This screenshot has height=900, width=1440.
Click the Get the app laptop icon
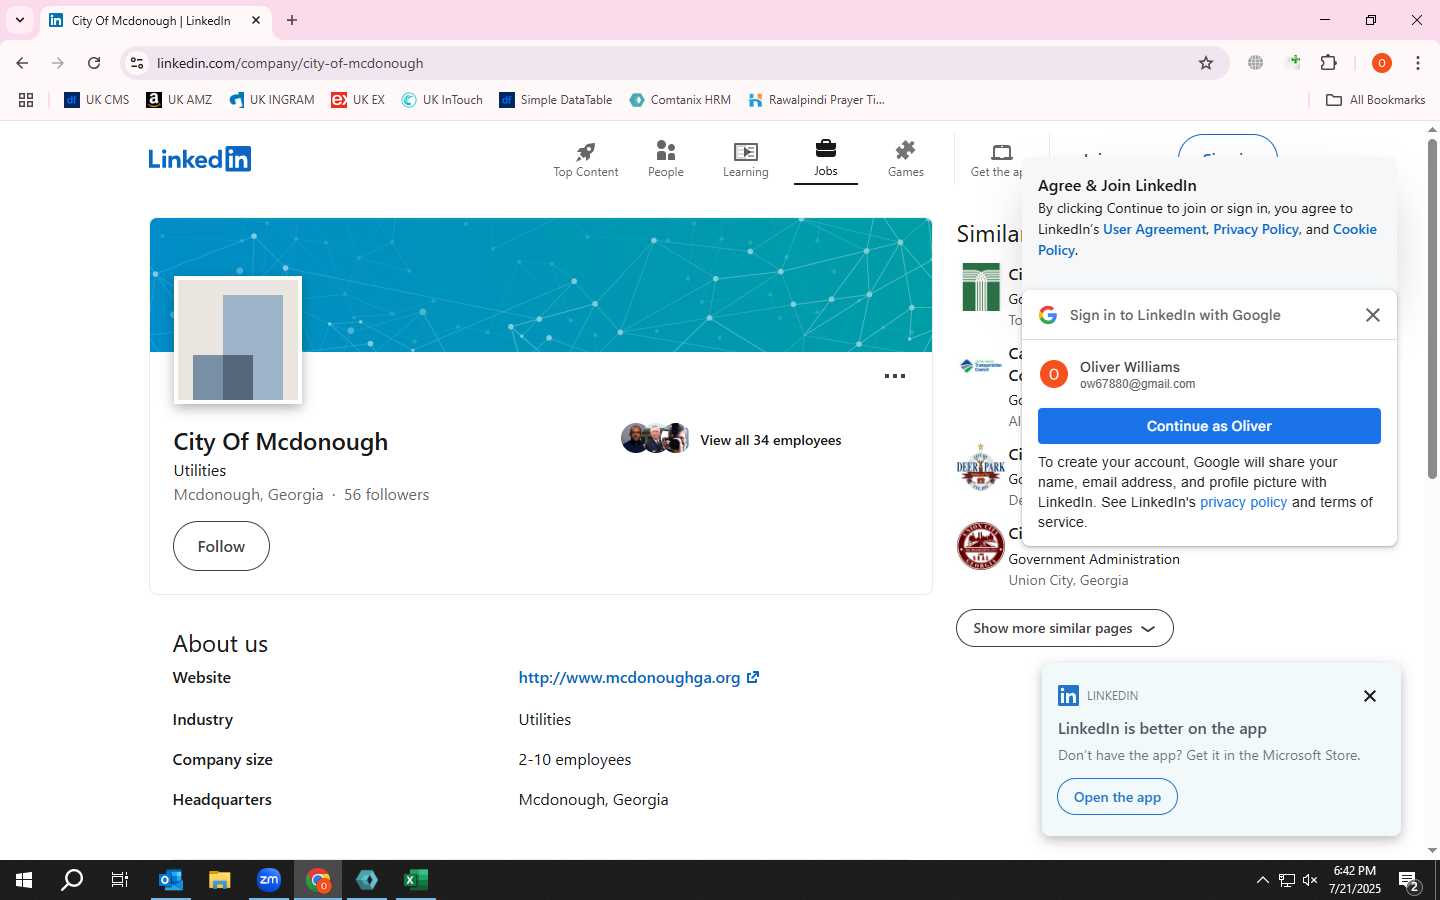1001,152
